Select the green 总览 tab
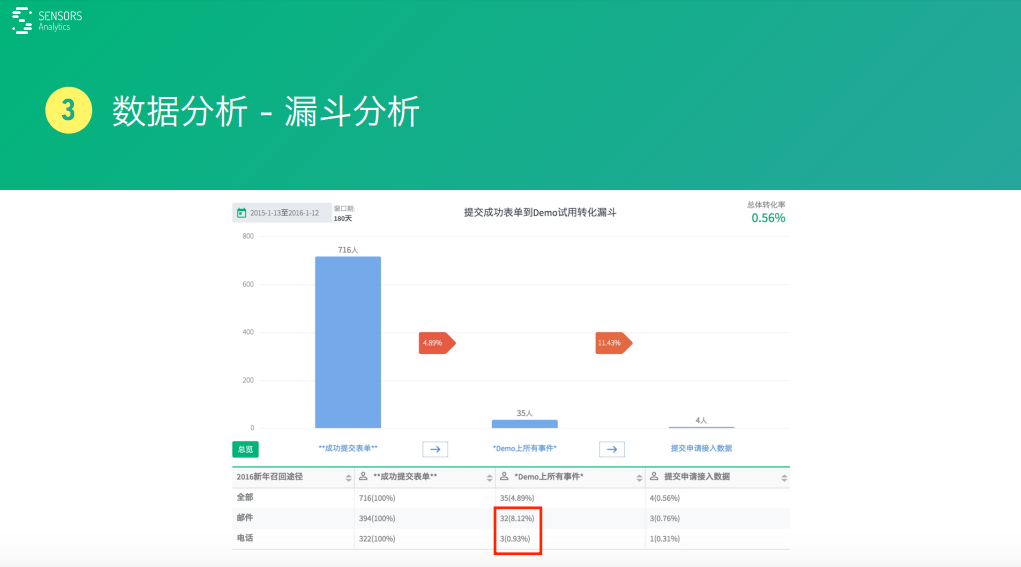The width and height of the screenshot is (1021, 567). [245, 449]
